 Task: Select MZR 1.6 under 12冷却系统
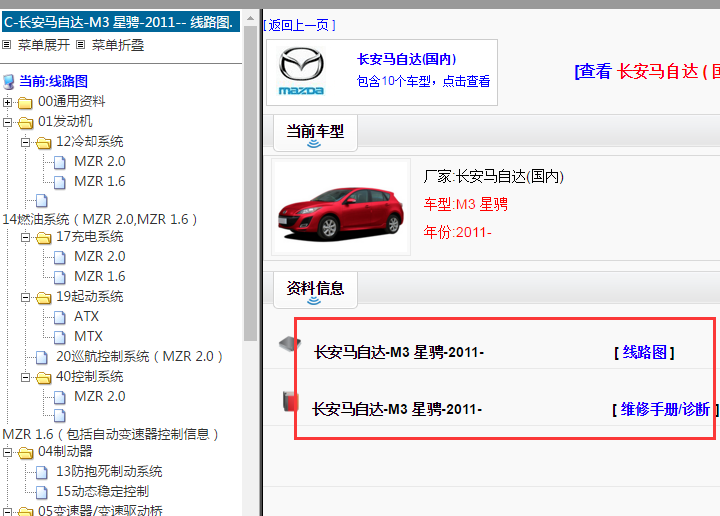(x=100, y=182)
